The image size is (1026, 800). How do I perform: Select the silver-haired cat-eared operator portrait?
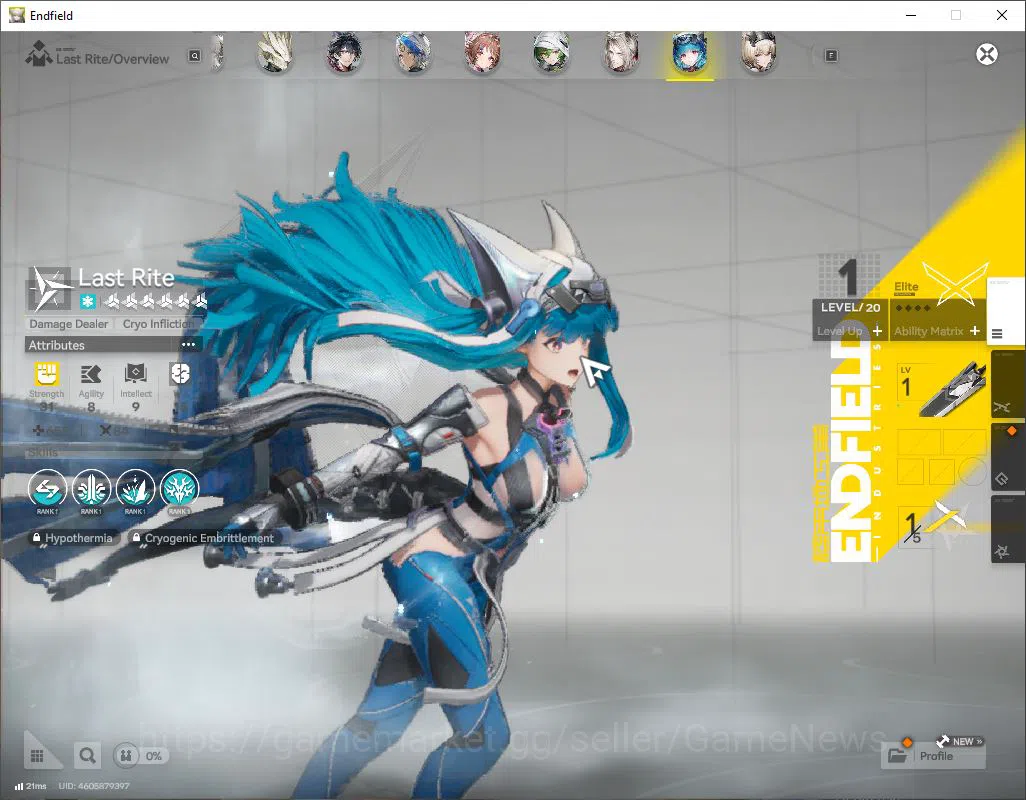pos(621,53)
